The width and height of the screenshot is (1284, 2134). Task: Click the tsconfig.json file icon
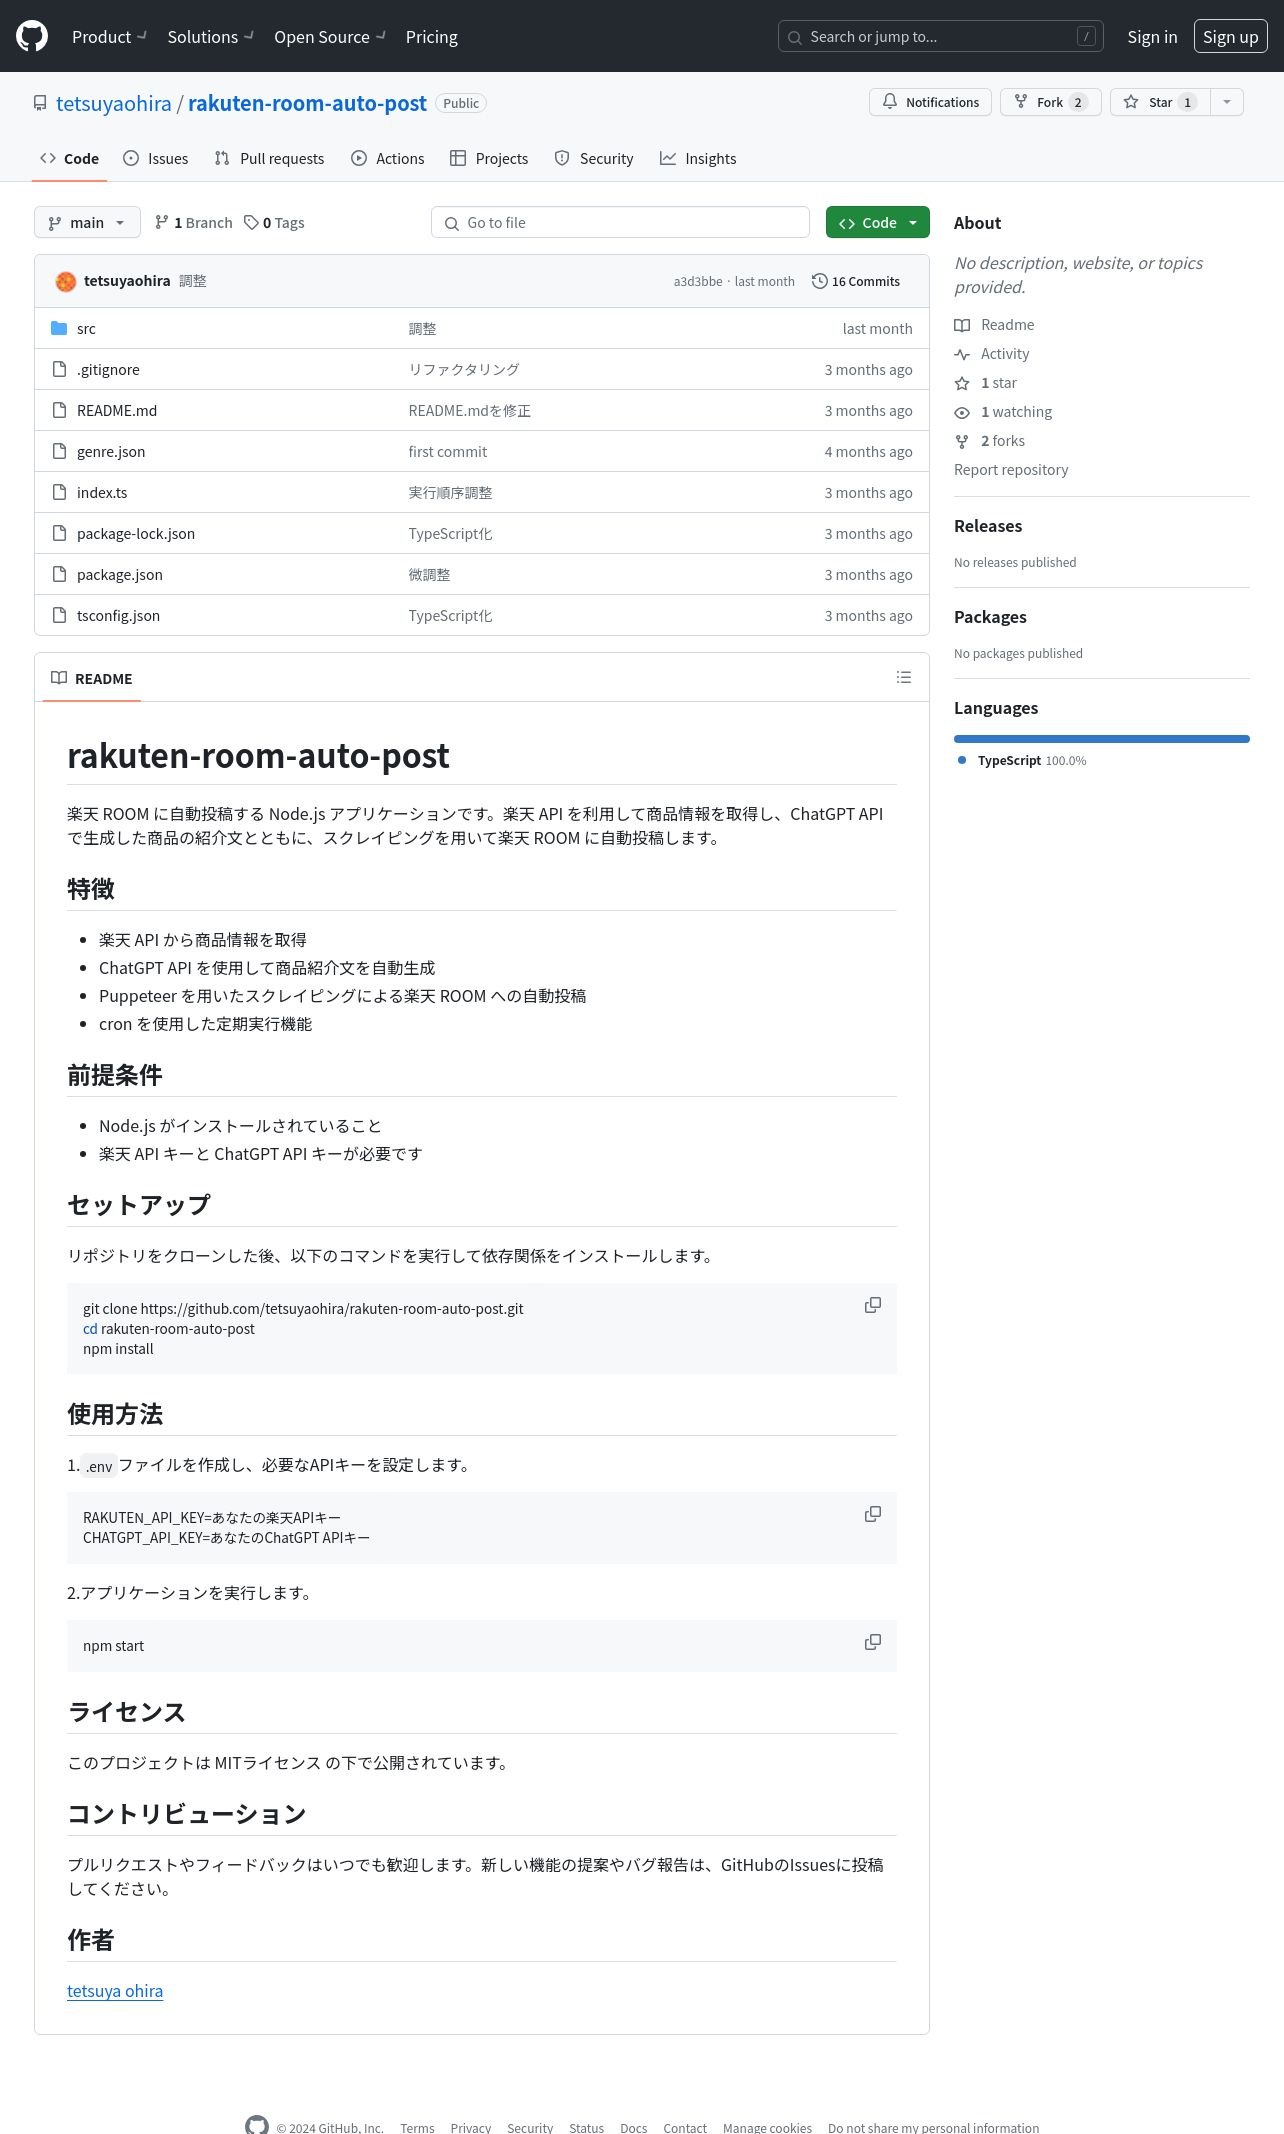click(59, 615)
